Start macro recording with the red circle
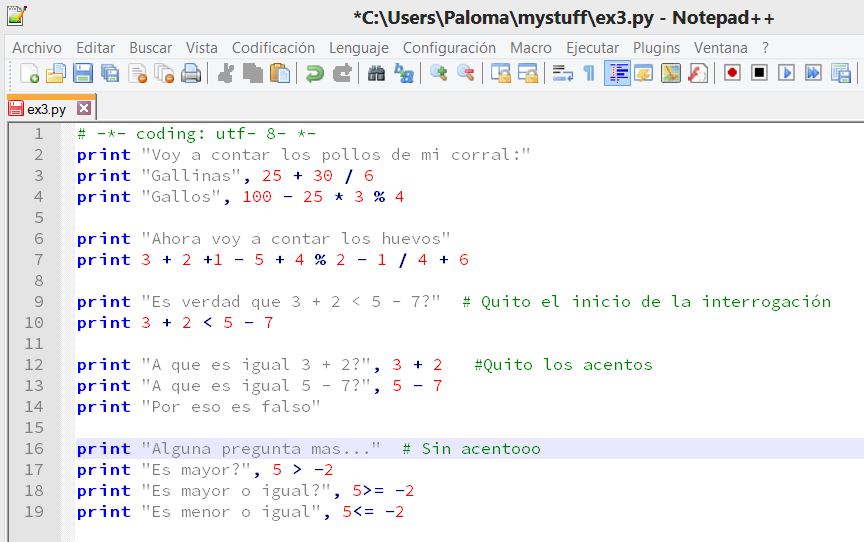 [732, 73]
